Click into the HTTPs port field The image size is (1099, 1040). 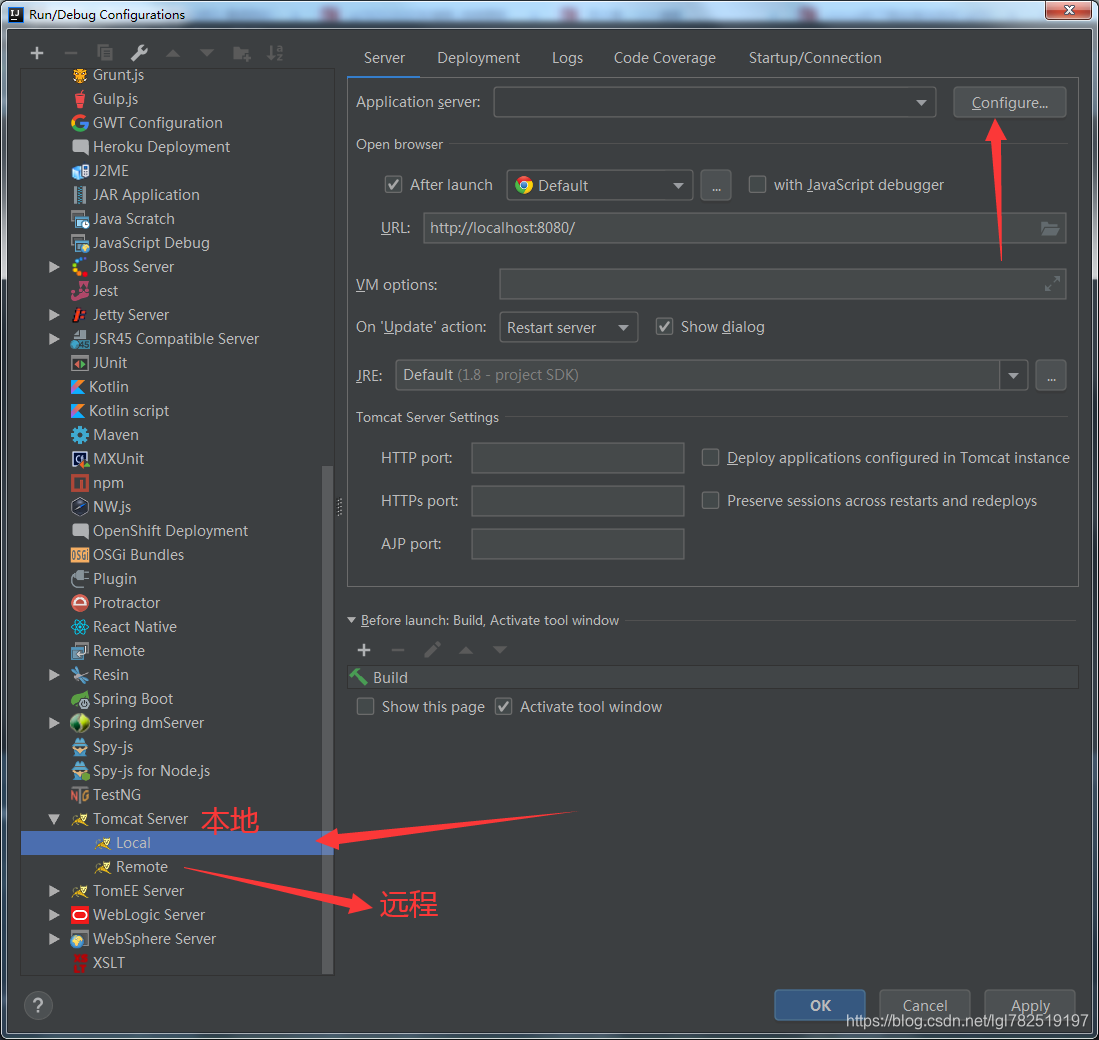pyautogui.click(x=578, y=500)
